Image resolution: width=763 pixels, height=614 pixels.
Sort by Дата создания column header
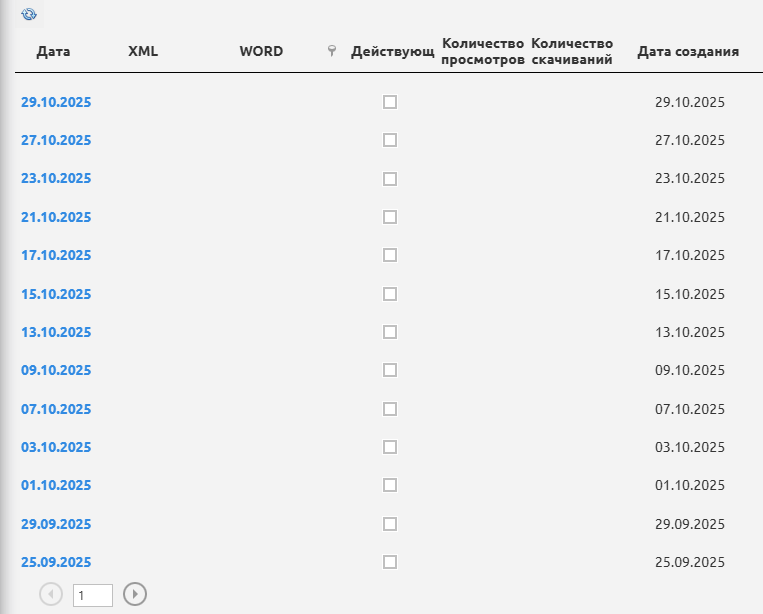(688, 51)
